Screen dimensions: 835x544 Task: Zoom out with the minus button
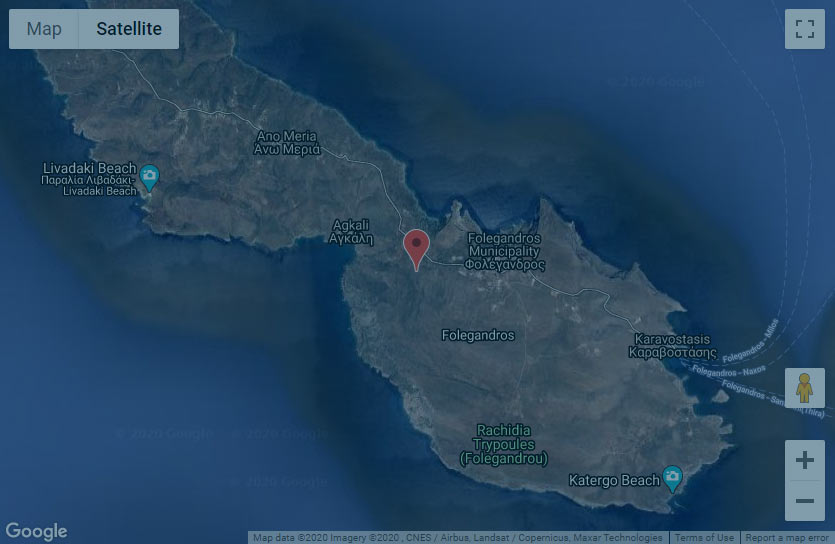[x=805, y=501]
